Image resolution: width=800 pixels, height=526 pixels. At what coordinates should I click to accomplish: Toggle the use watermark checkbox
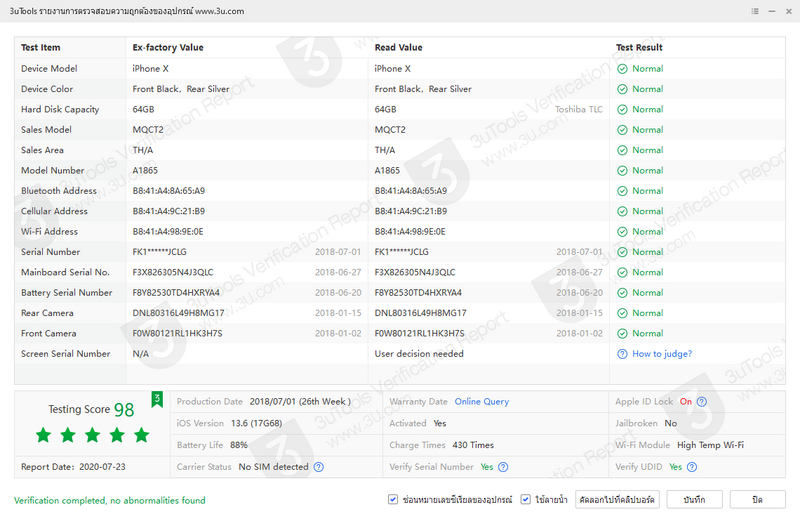pos(526,499)
